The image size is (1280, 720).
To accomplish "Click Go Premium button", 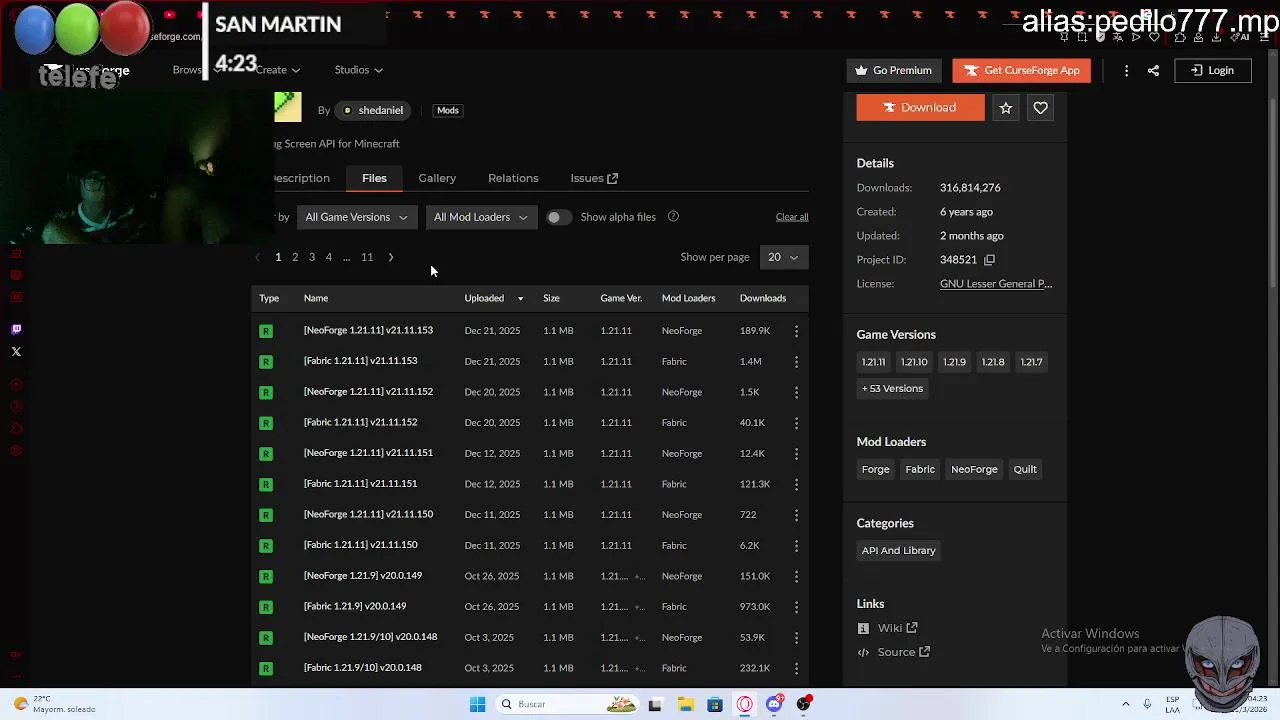I will pos(894,70).
